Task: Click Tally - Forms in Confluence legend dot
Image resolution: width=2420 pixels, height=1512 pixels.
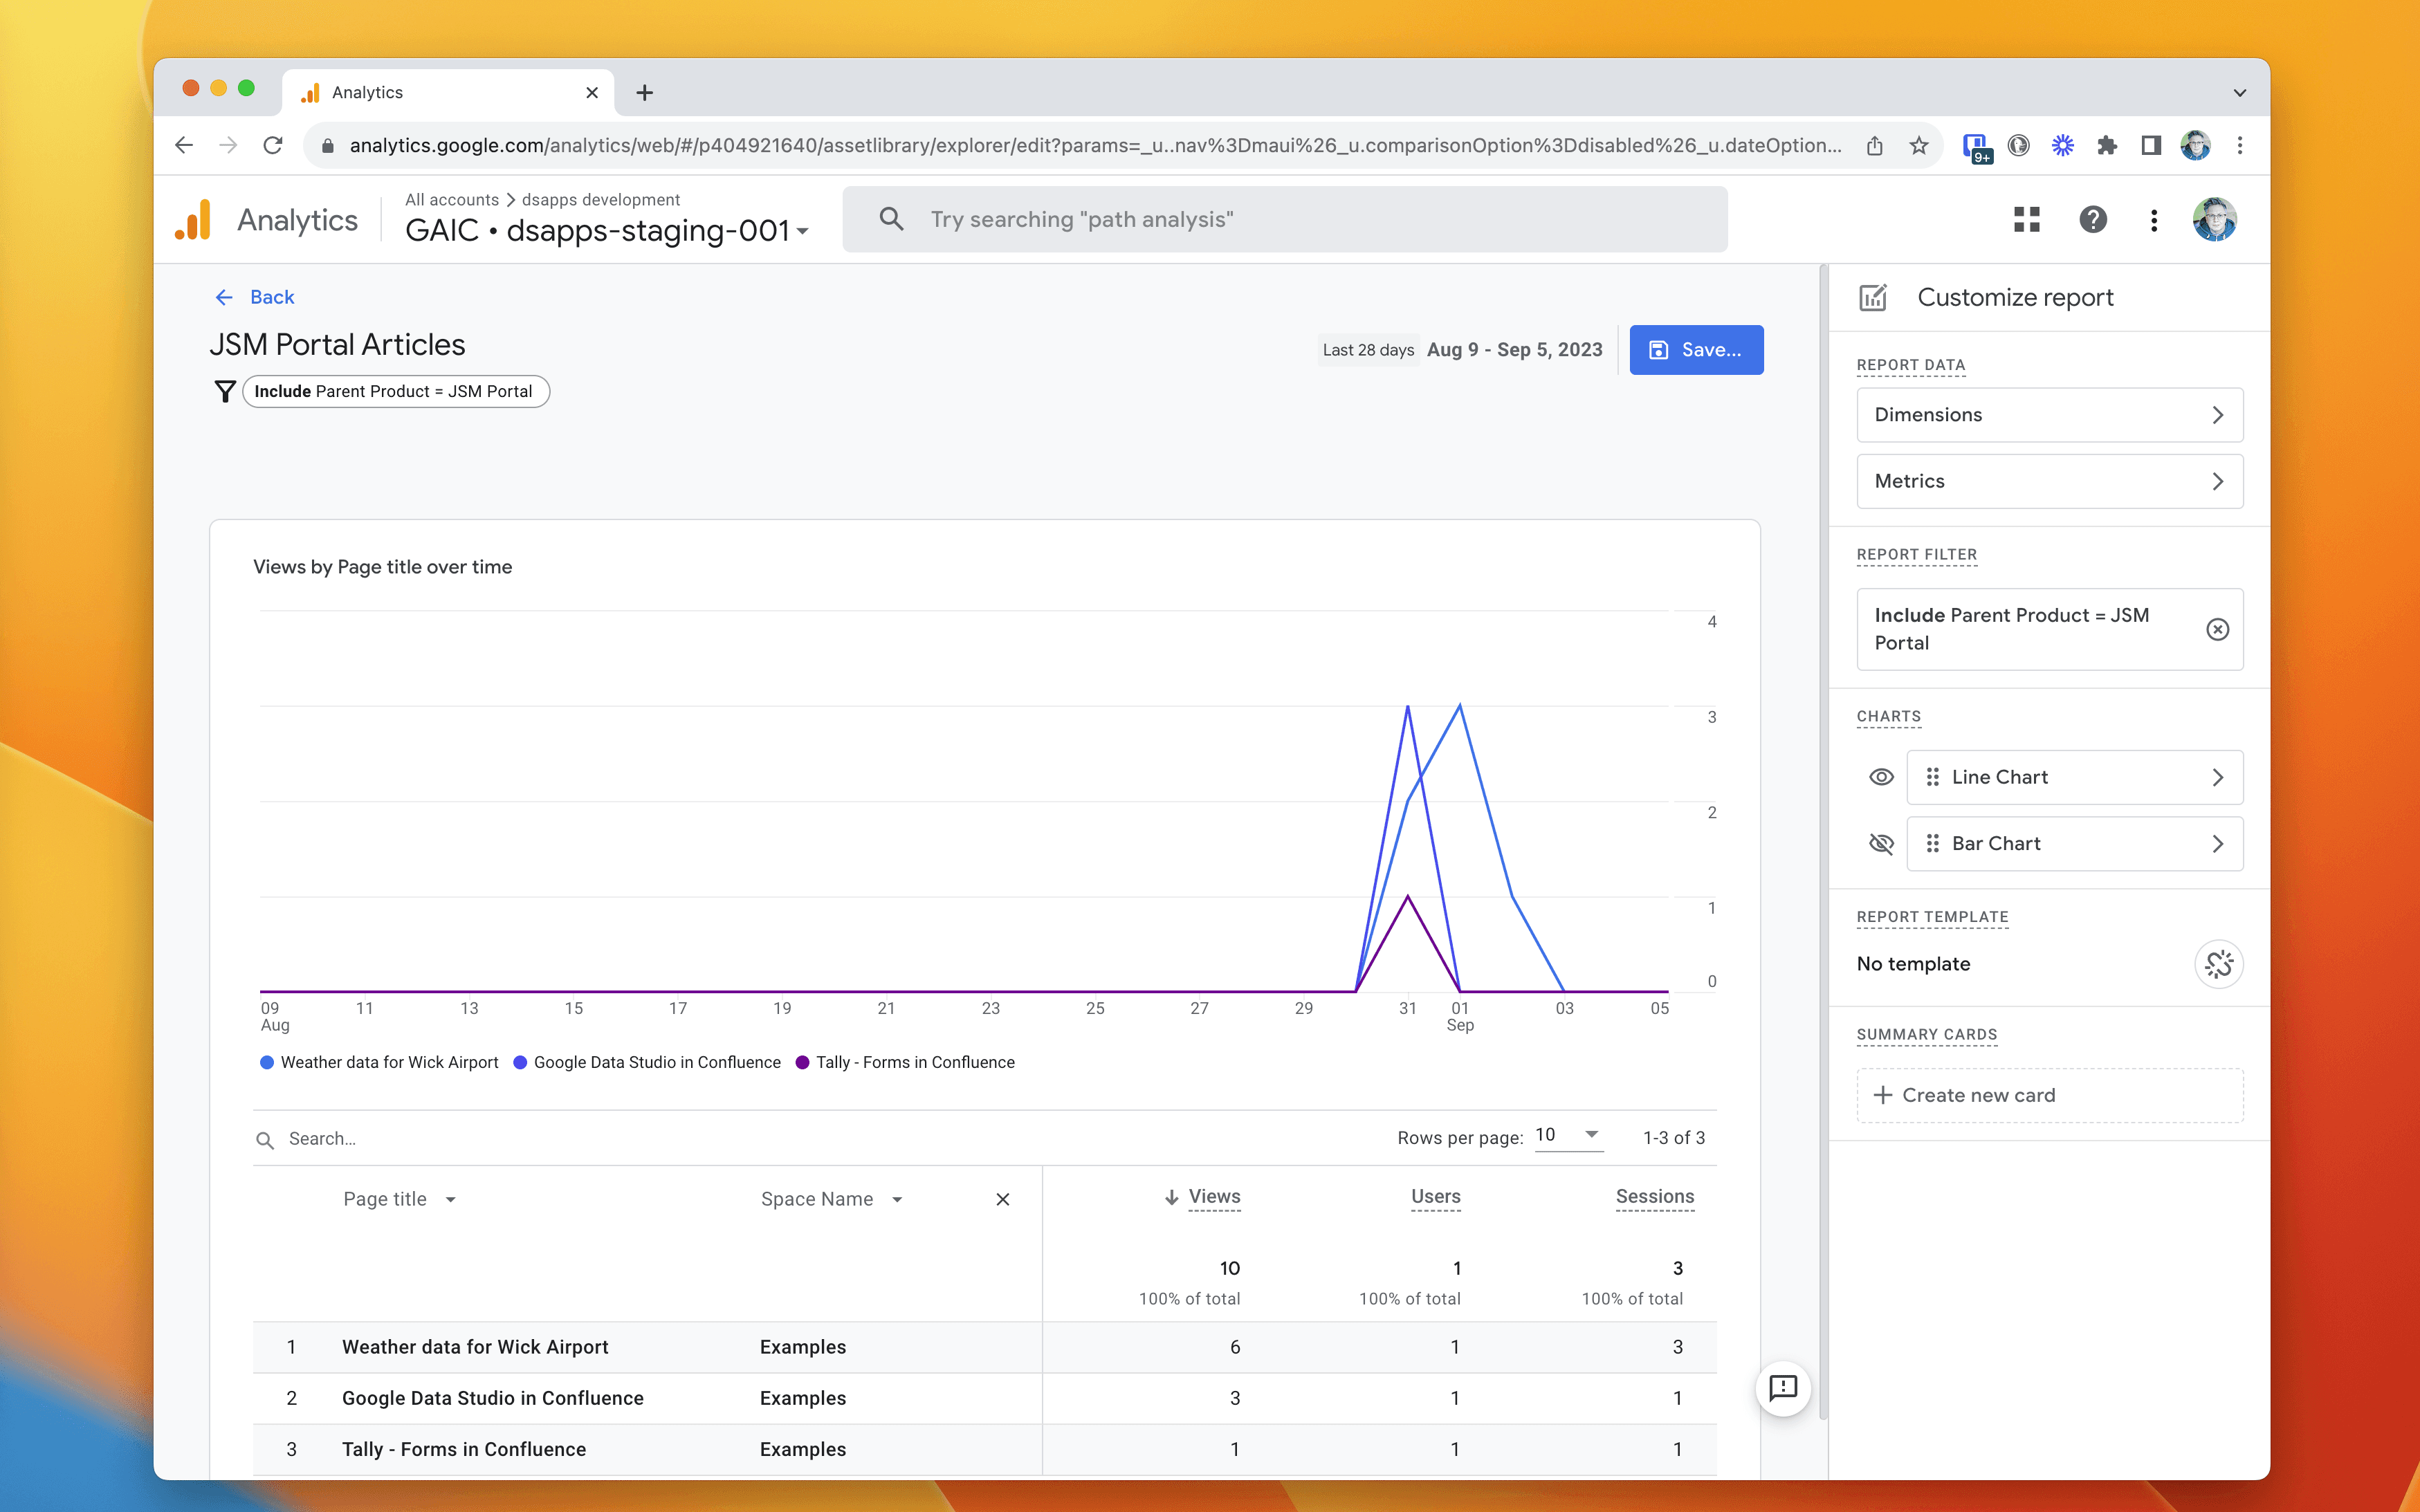Action: pyautogui.click(x=802, y=1062)
